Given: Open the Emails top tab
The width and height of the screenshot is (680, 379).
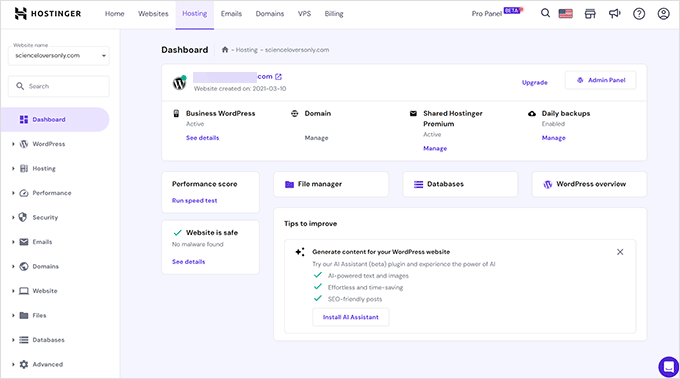Looking at the screenshot, I should (231, 14).
